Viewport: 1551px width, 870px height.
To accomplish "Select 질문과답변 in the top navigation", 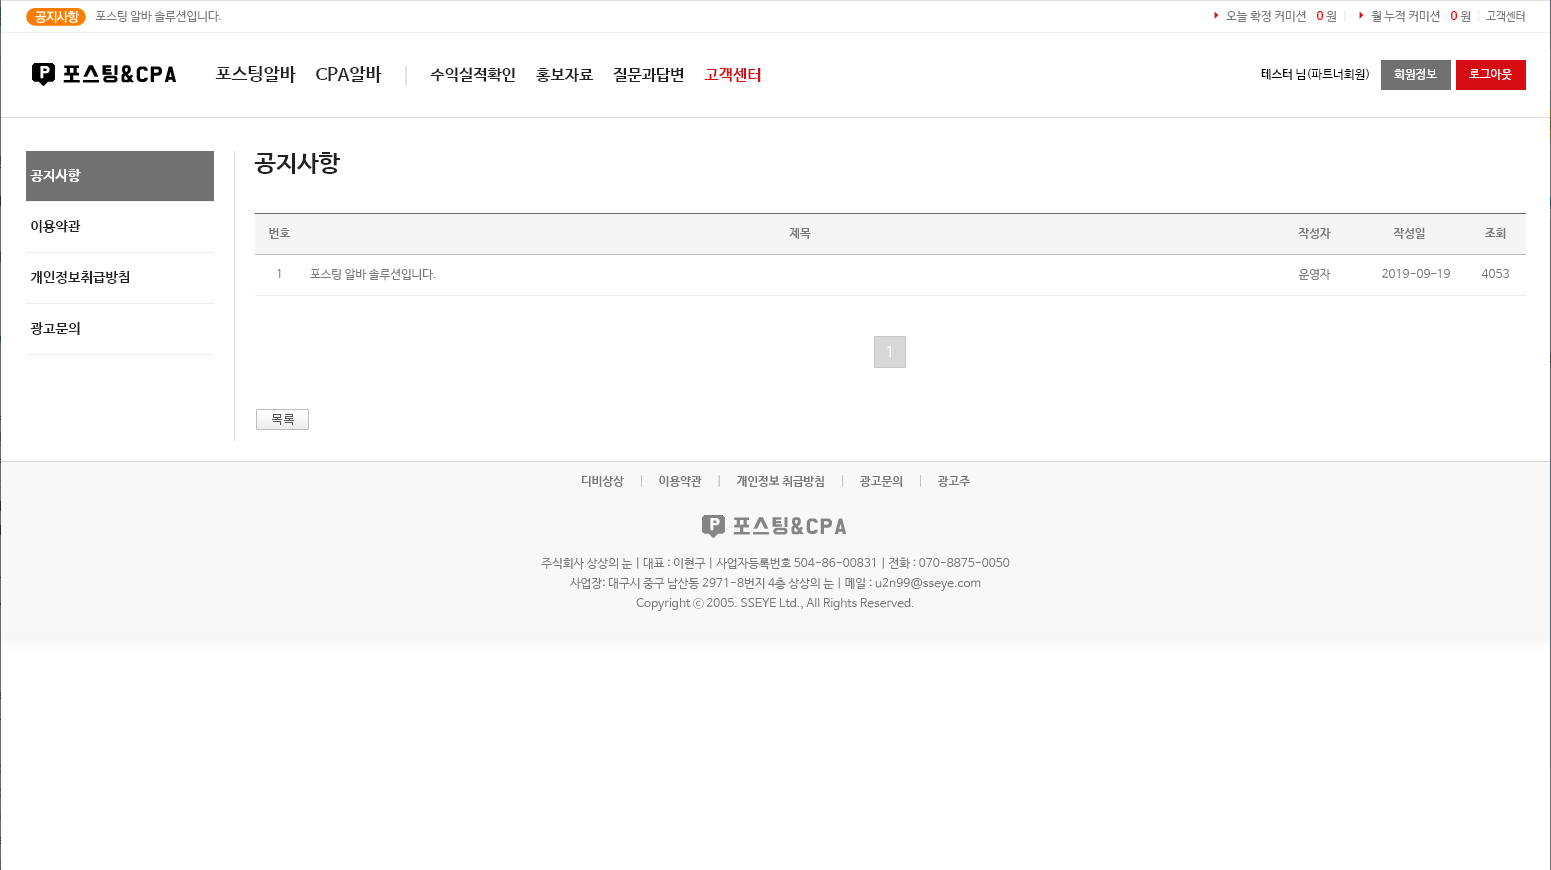I will pos(648,75).
